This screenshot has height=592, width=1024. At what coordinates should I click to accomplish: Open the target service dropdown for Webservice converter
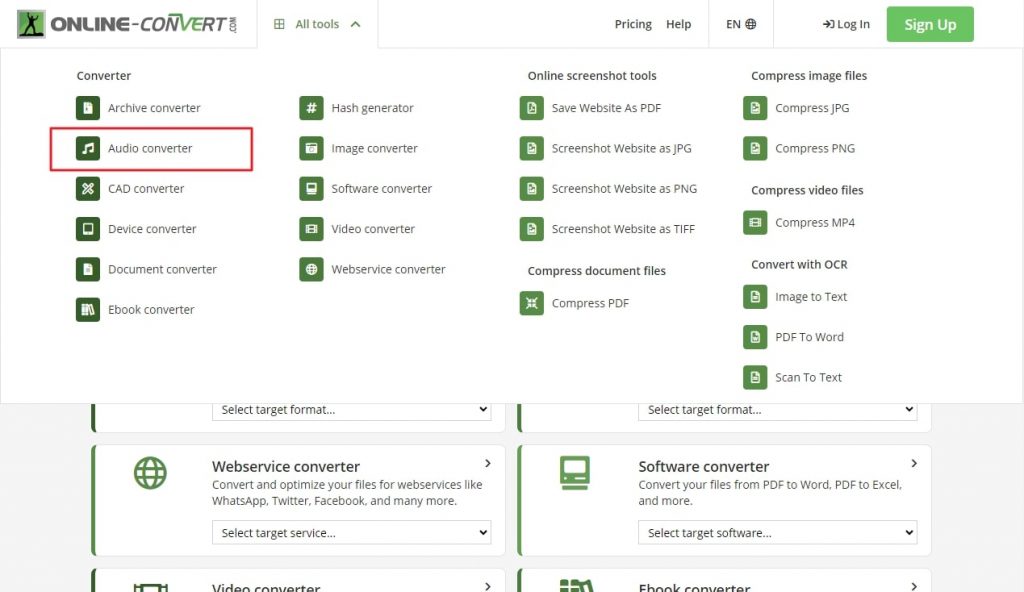tap(351, 533)
